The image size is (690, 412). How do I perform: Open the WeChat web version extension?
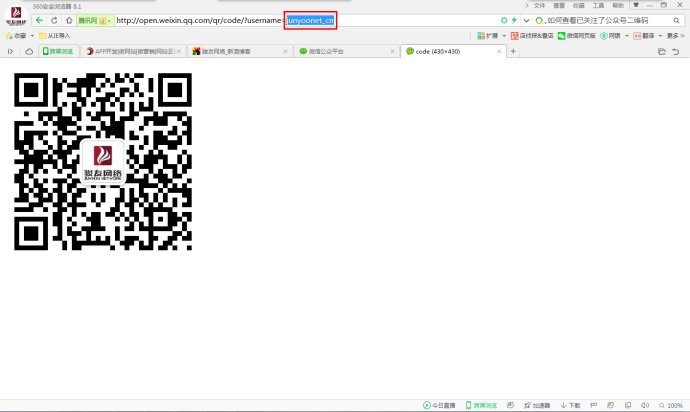[576, 36]
